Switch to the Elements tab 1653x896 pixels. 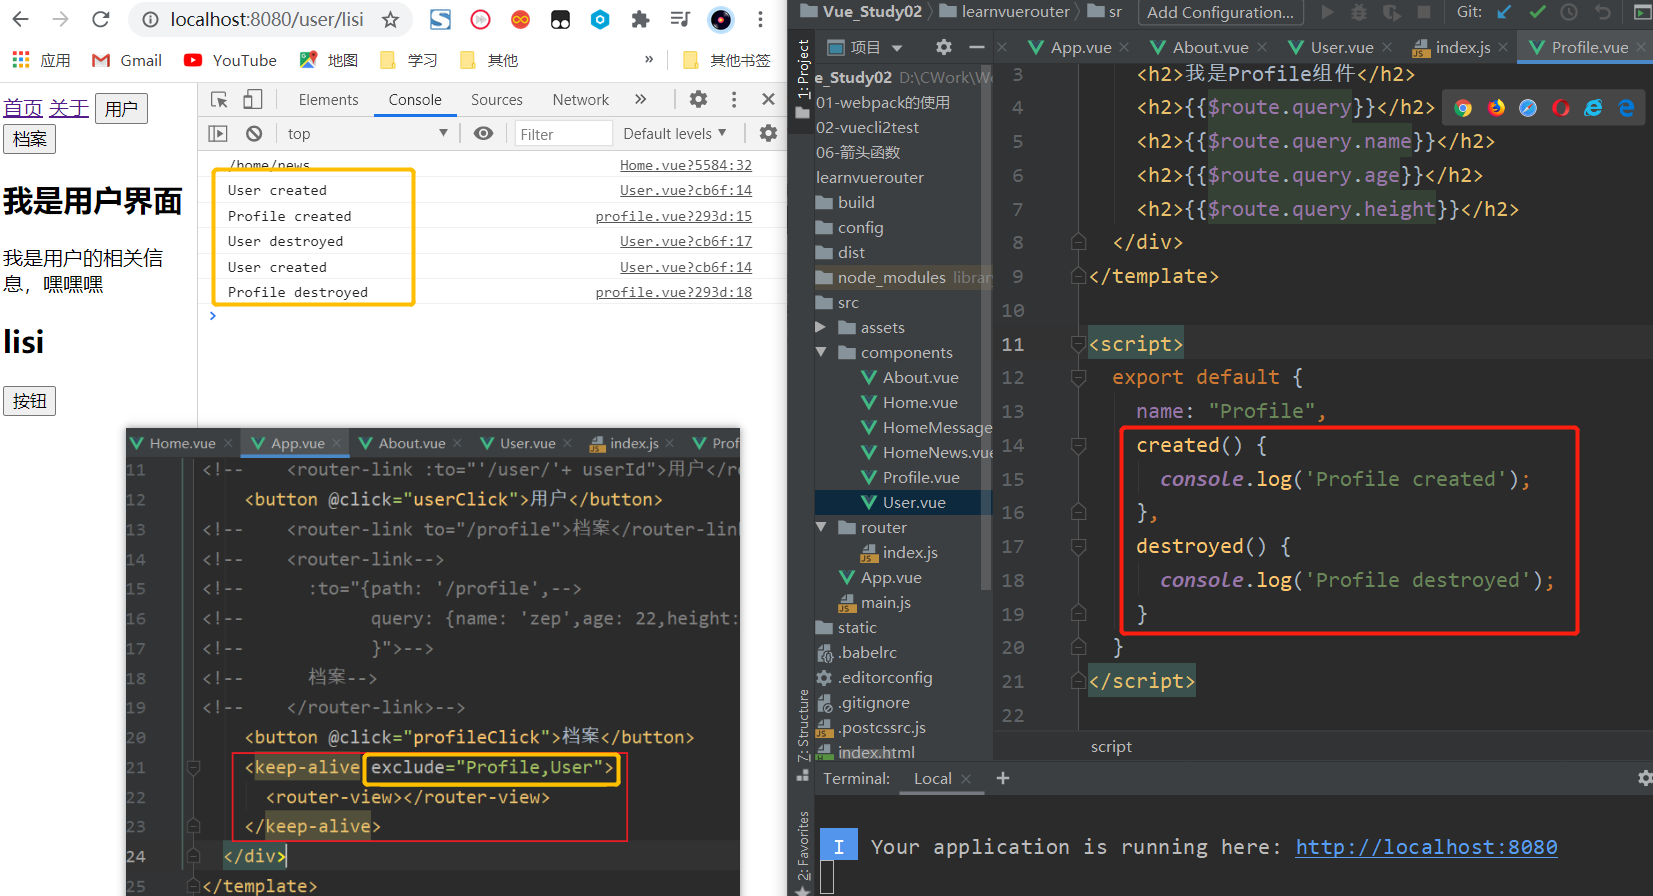pyautogui.click(x=328, y=99)
